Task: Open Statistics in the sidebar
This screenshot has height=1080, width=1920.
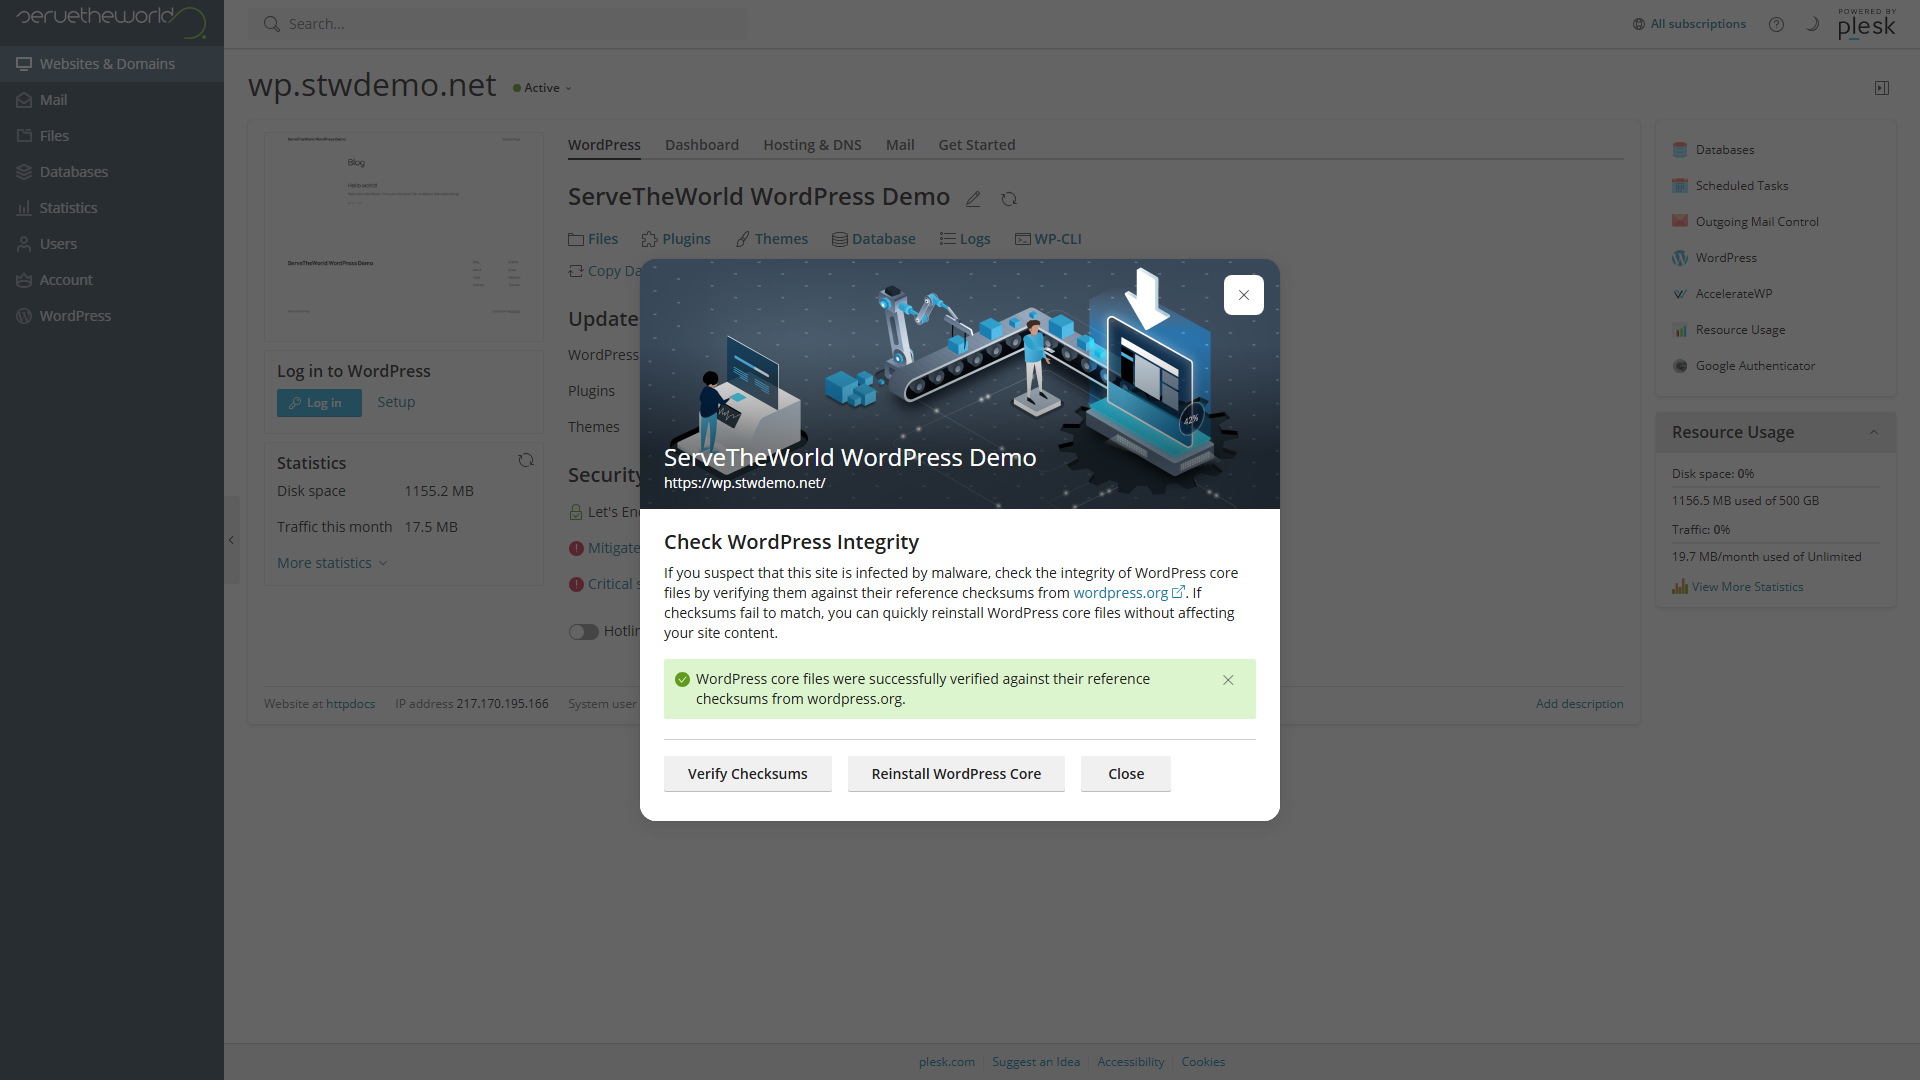Action: pos(112,208)
